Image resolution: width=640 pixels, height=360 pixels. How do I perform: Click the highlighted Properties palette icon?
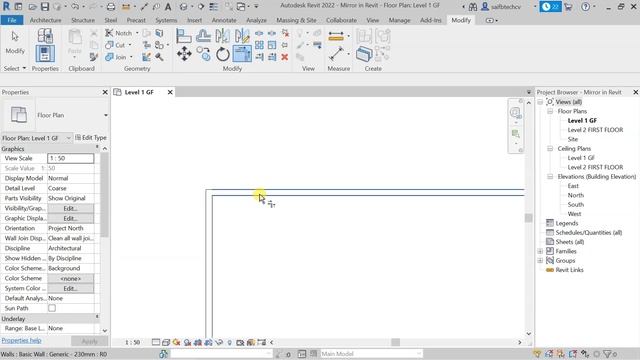[45, 54]
